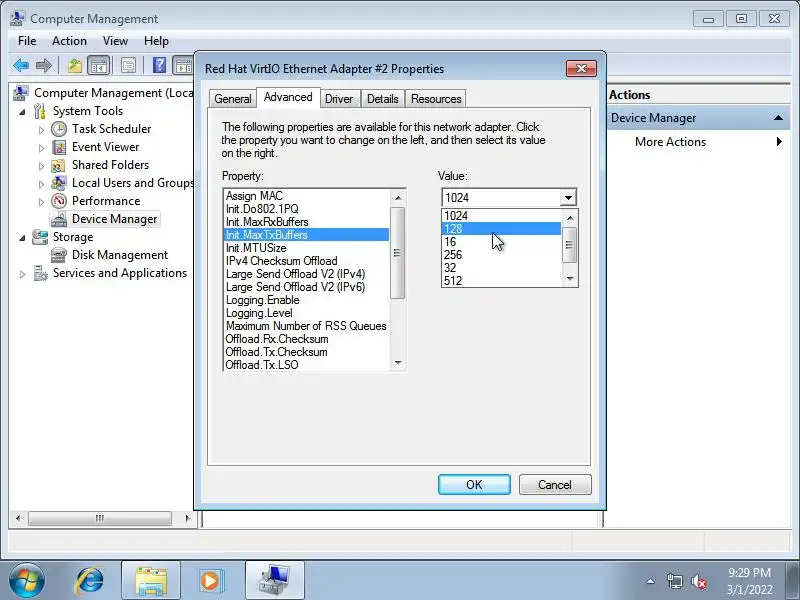Expand the Local Users and Groups node
Viewport: 800px width, 600px height.
41,184
